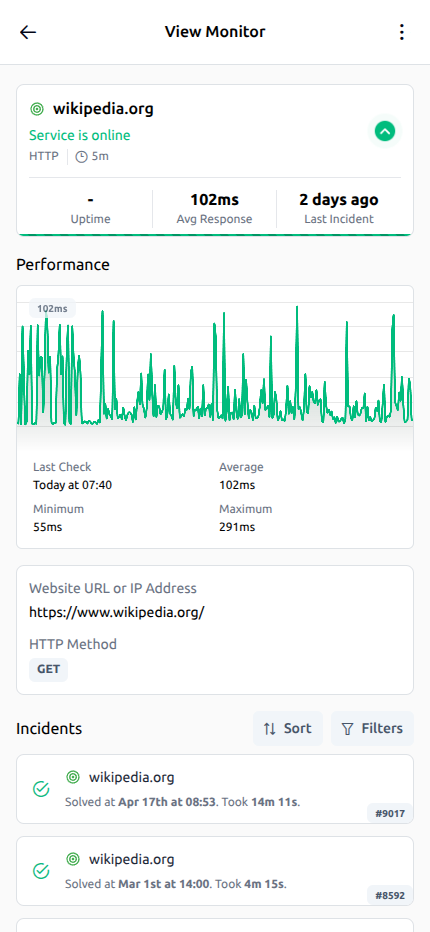Click the View Monitor page title
Image resolution: width=430 pixels, height=932 pixels.
[x=215, y=32]
